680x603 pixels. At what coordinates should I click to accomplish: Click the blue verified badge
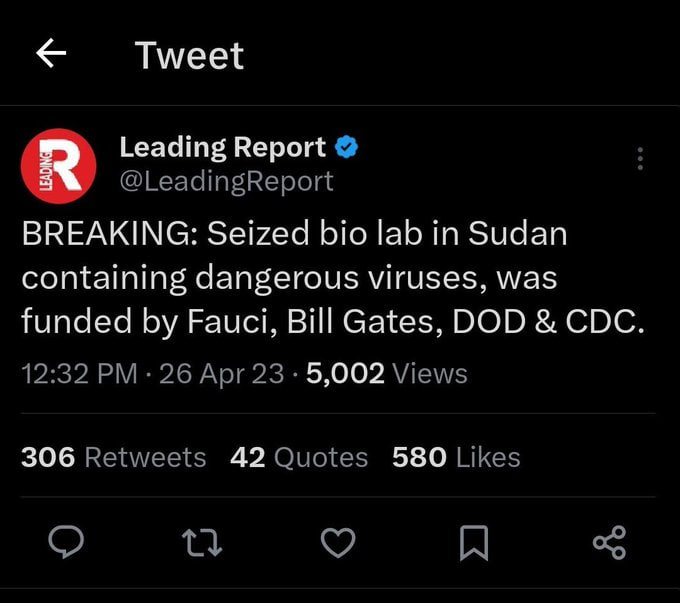coord(346,148)
